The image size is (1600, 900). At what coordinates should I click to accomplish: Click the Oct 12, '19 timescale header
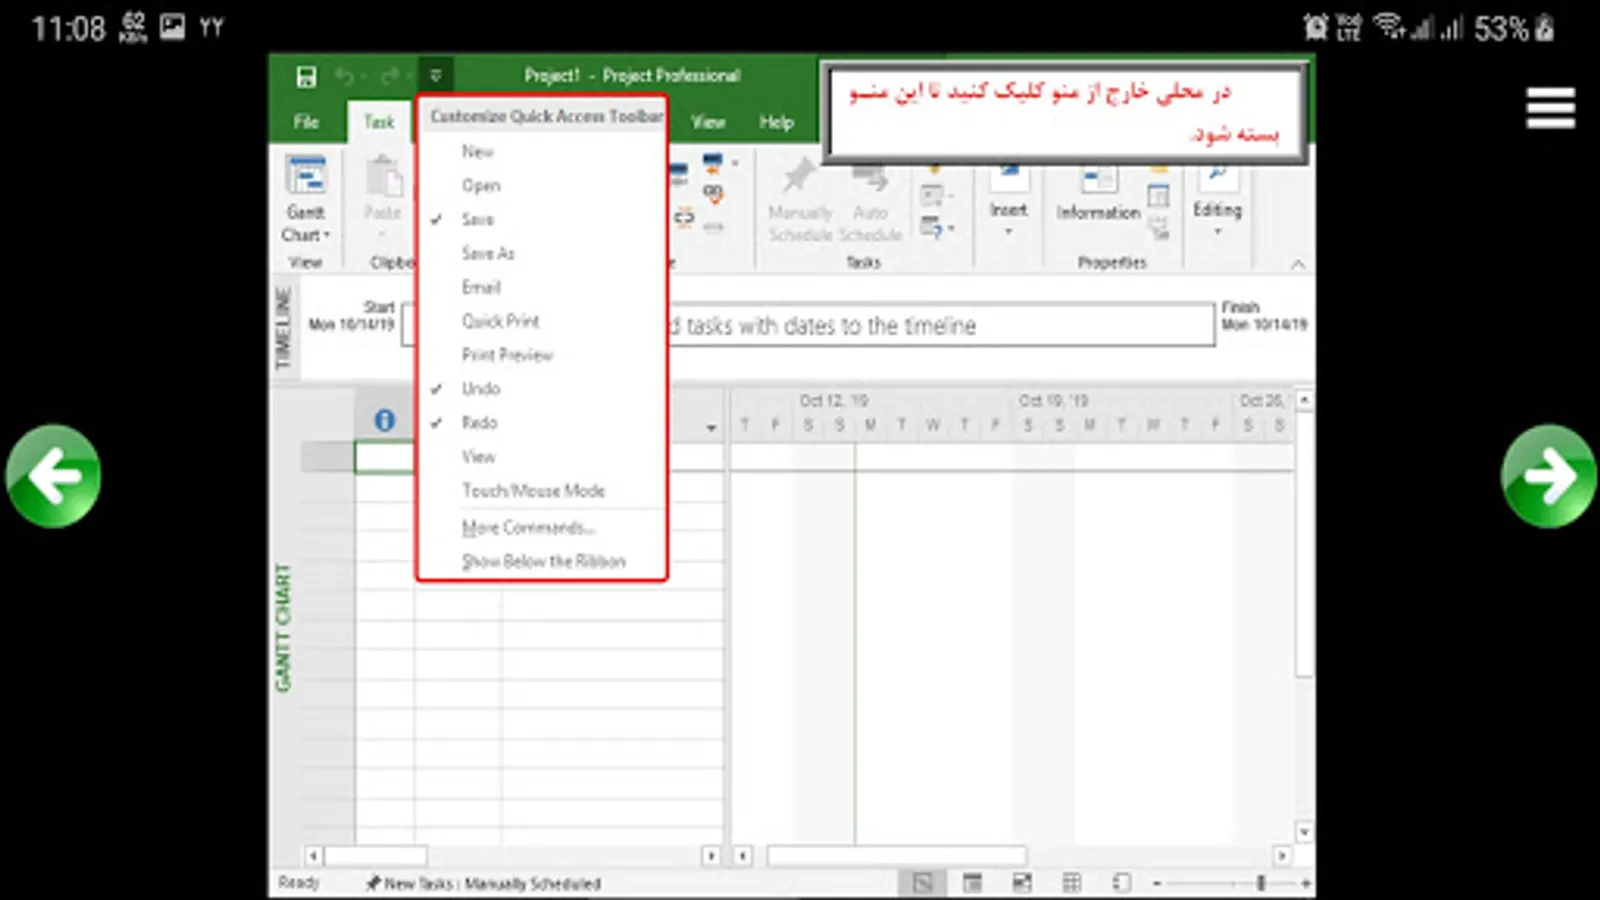tap(834, 401)
